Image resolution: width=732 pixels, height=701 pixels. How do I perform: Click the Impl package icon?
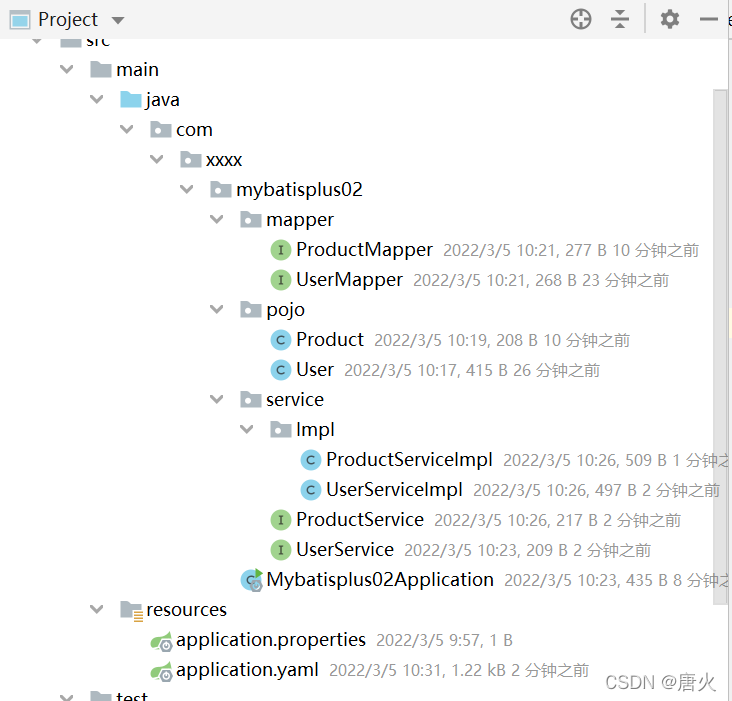tap(281, 429)
